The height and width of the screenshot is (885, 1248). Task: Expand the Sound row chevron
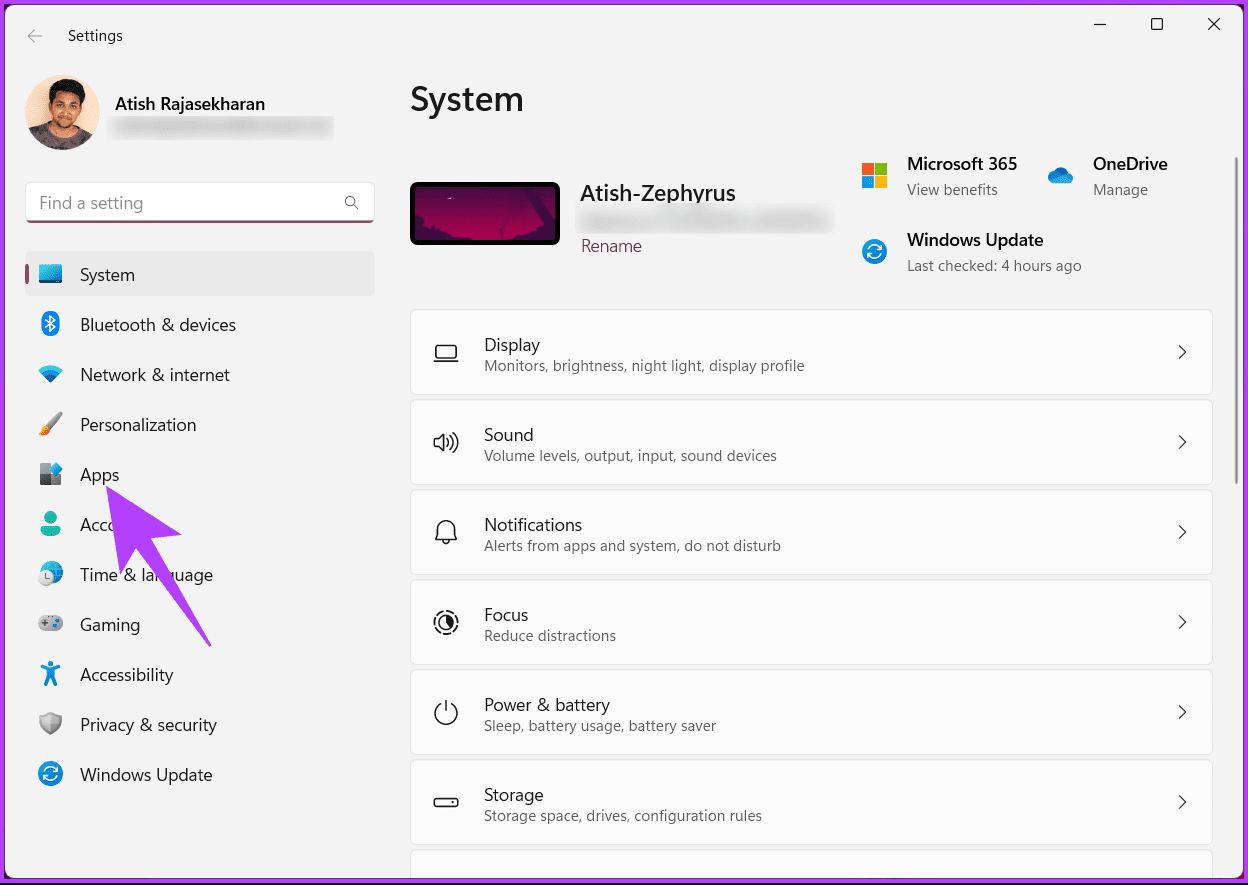click(1182, 442)
